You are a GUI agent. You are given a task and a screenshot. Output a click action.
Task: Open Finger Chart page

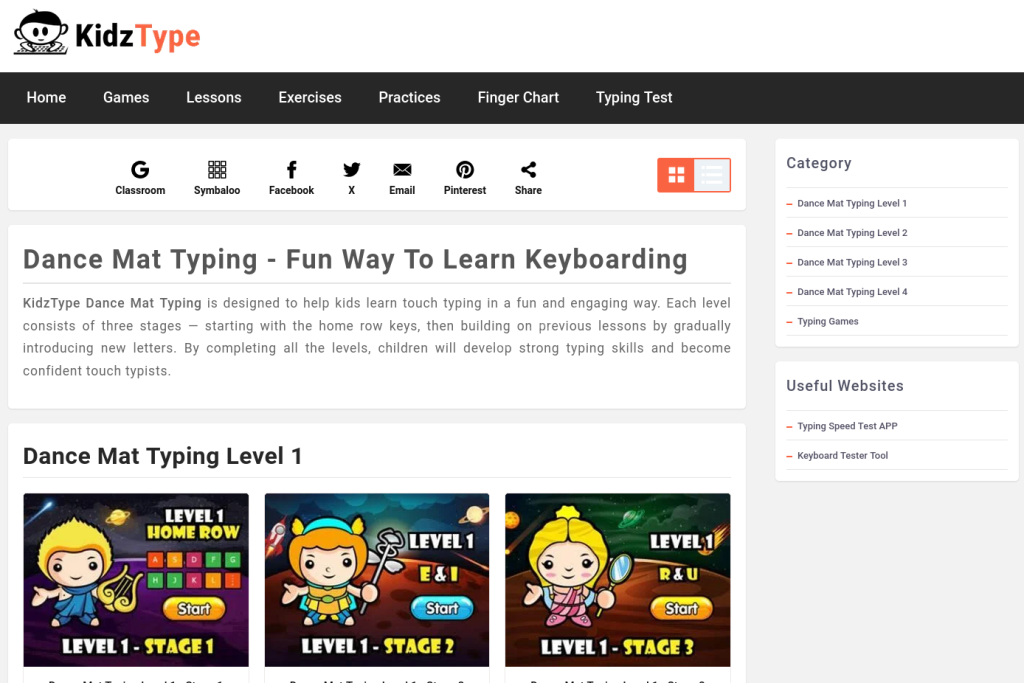point(518,98)
